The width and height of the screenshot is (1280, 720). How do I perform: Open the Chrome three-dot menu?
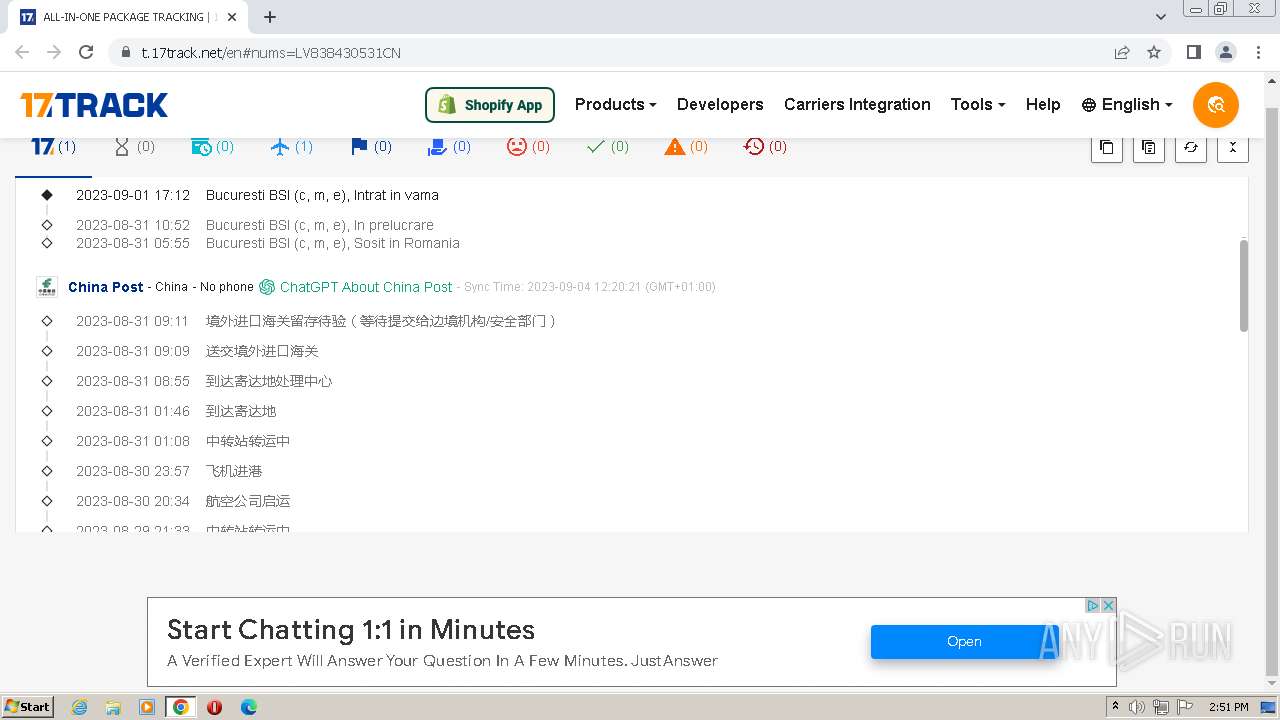(1258, 53)
